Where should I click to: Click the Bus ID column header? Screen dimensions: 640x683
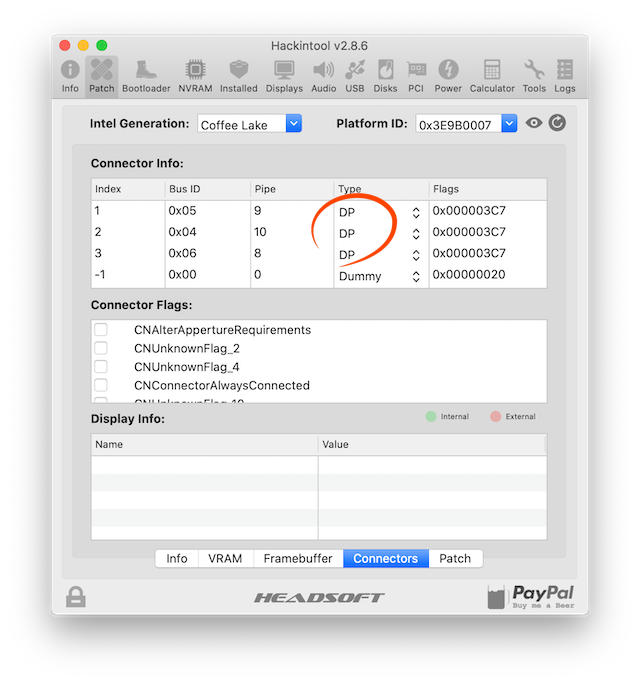point(208,189)
